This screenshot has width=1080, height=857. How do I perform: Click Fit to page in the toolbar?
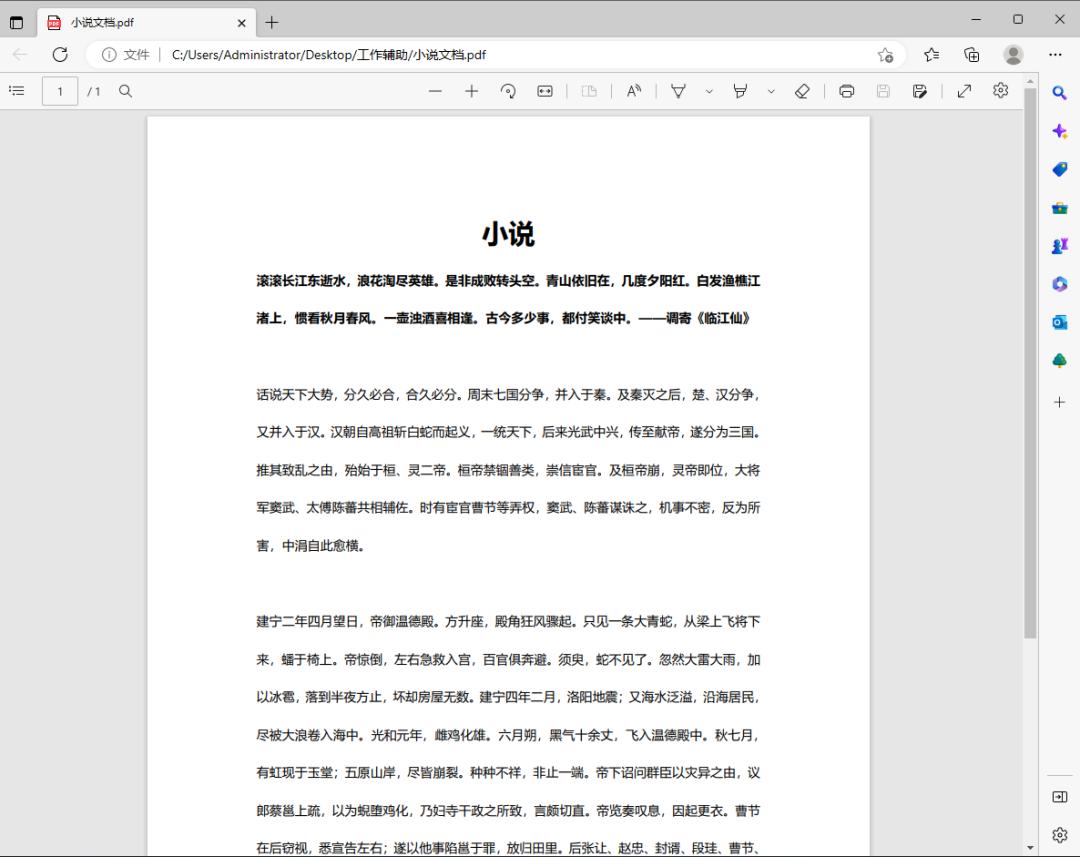tap(544, 90)
